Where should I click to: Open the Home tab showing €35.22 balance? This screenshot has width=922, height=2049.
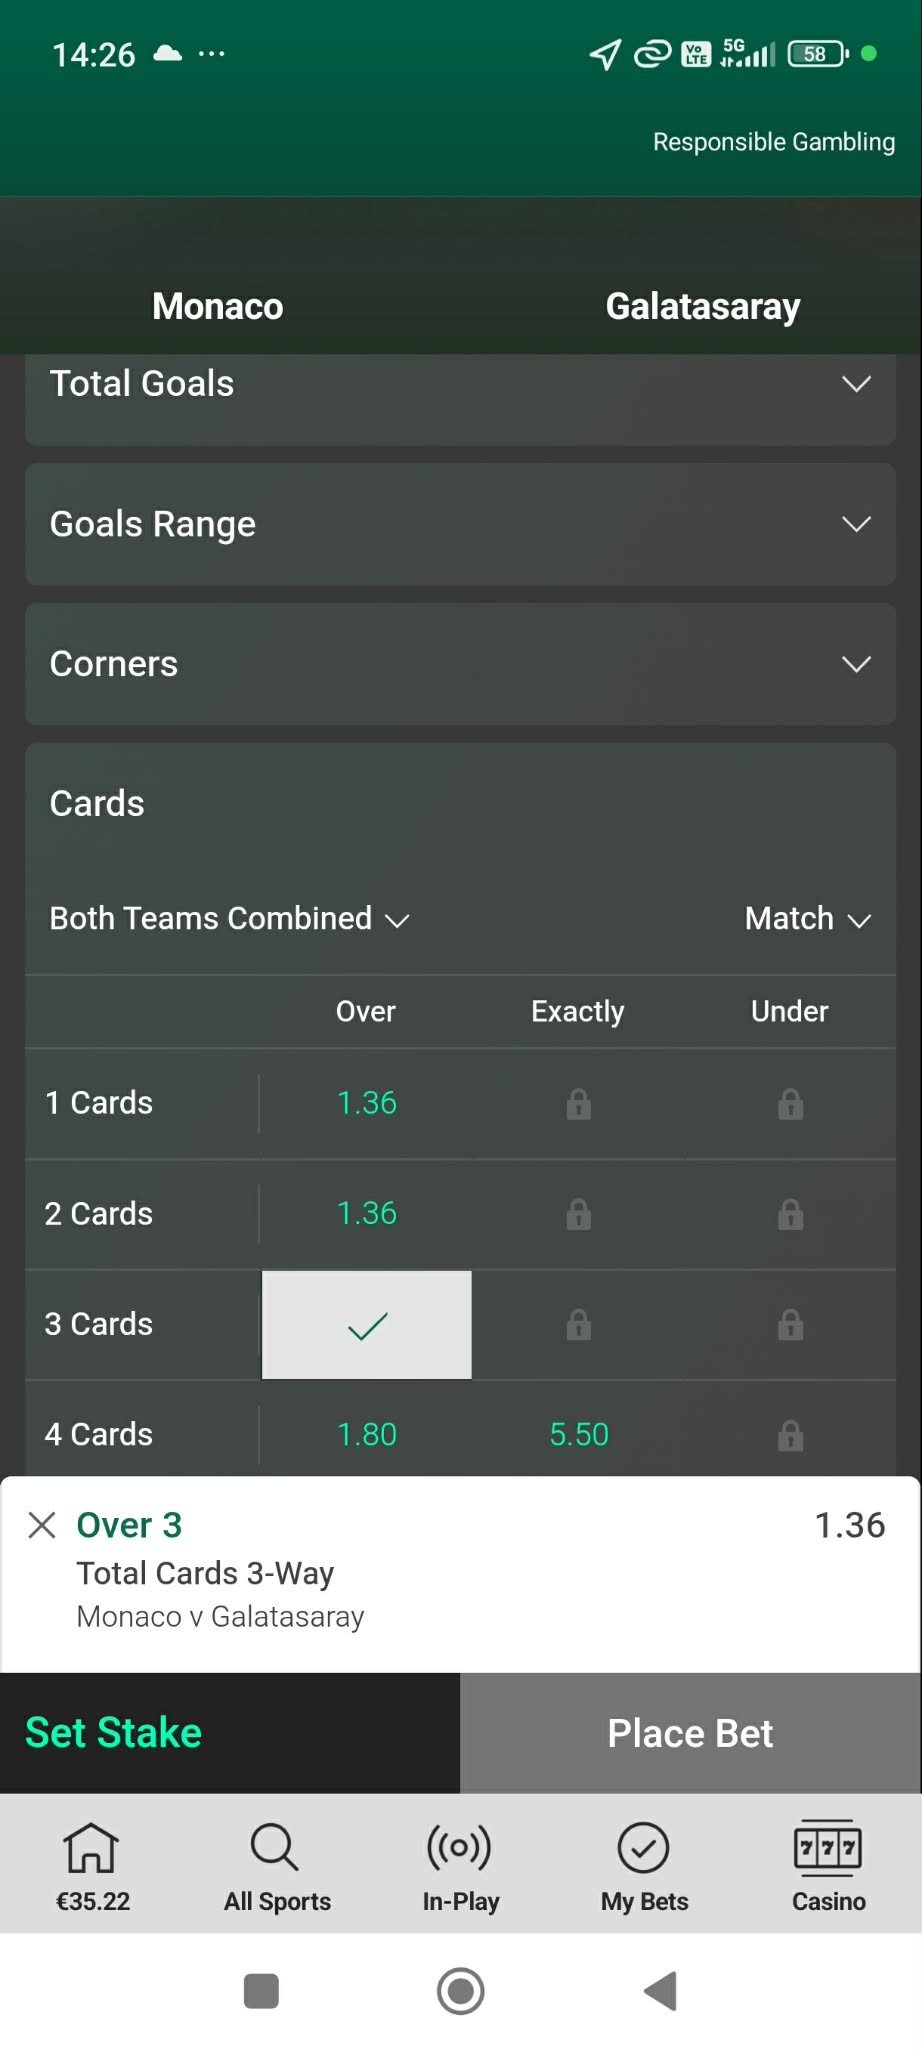point(92,1865)
